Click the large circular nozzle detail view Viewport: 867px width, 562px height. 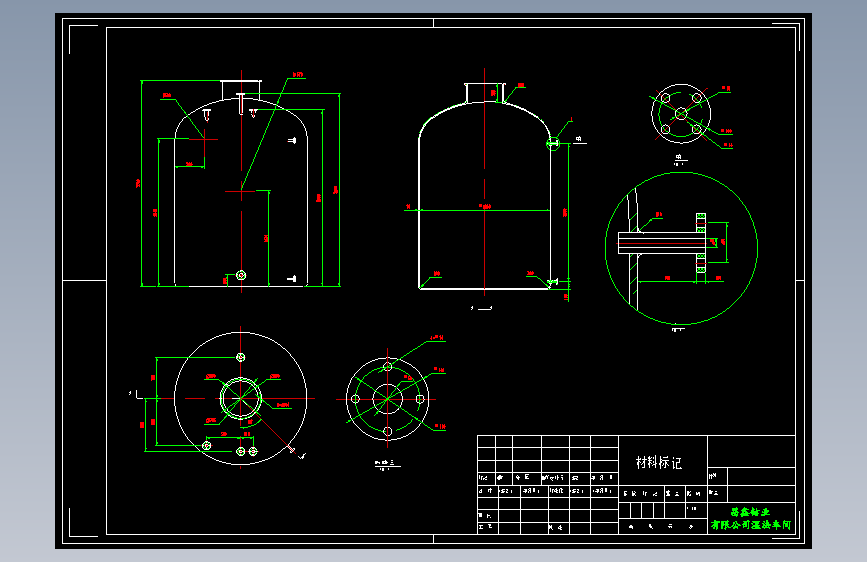coord(681,248)
